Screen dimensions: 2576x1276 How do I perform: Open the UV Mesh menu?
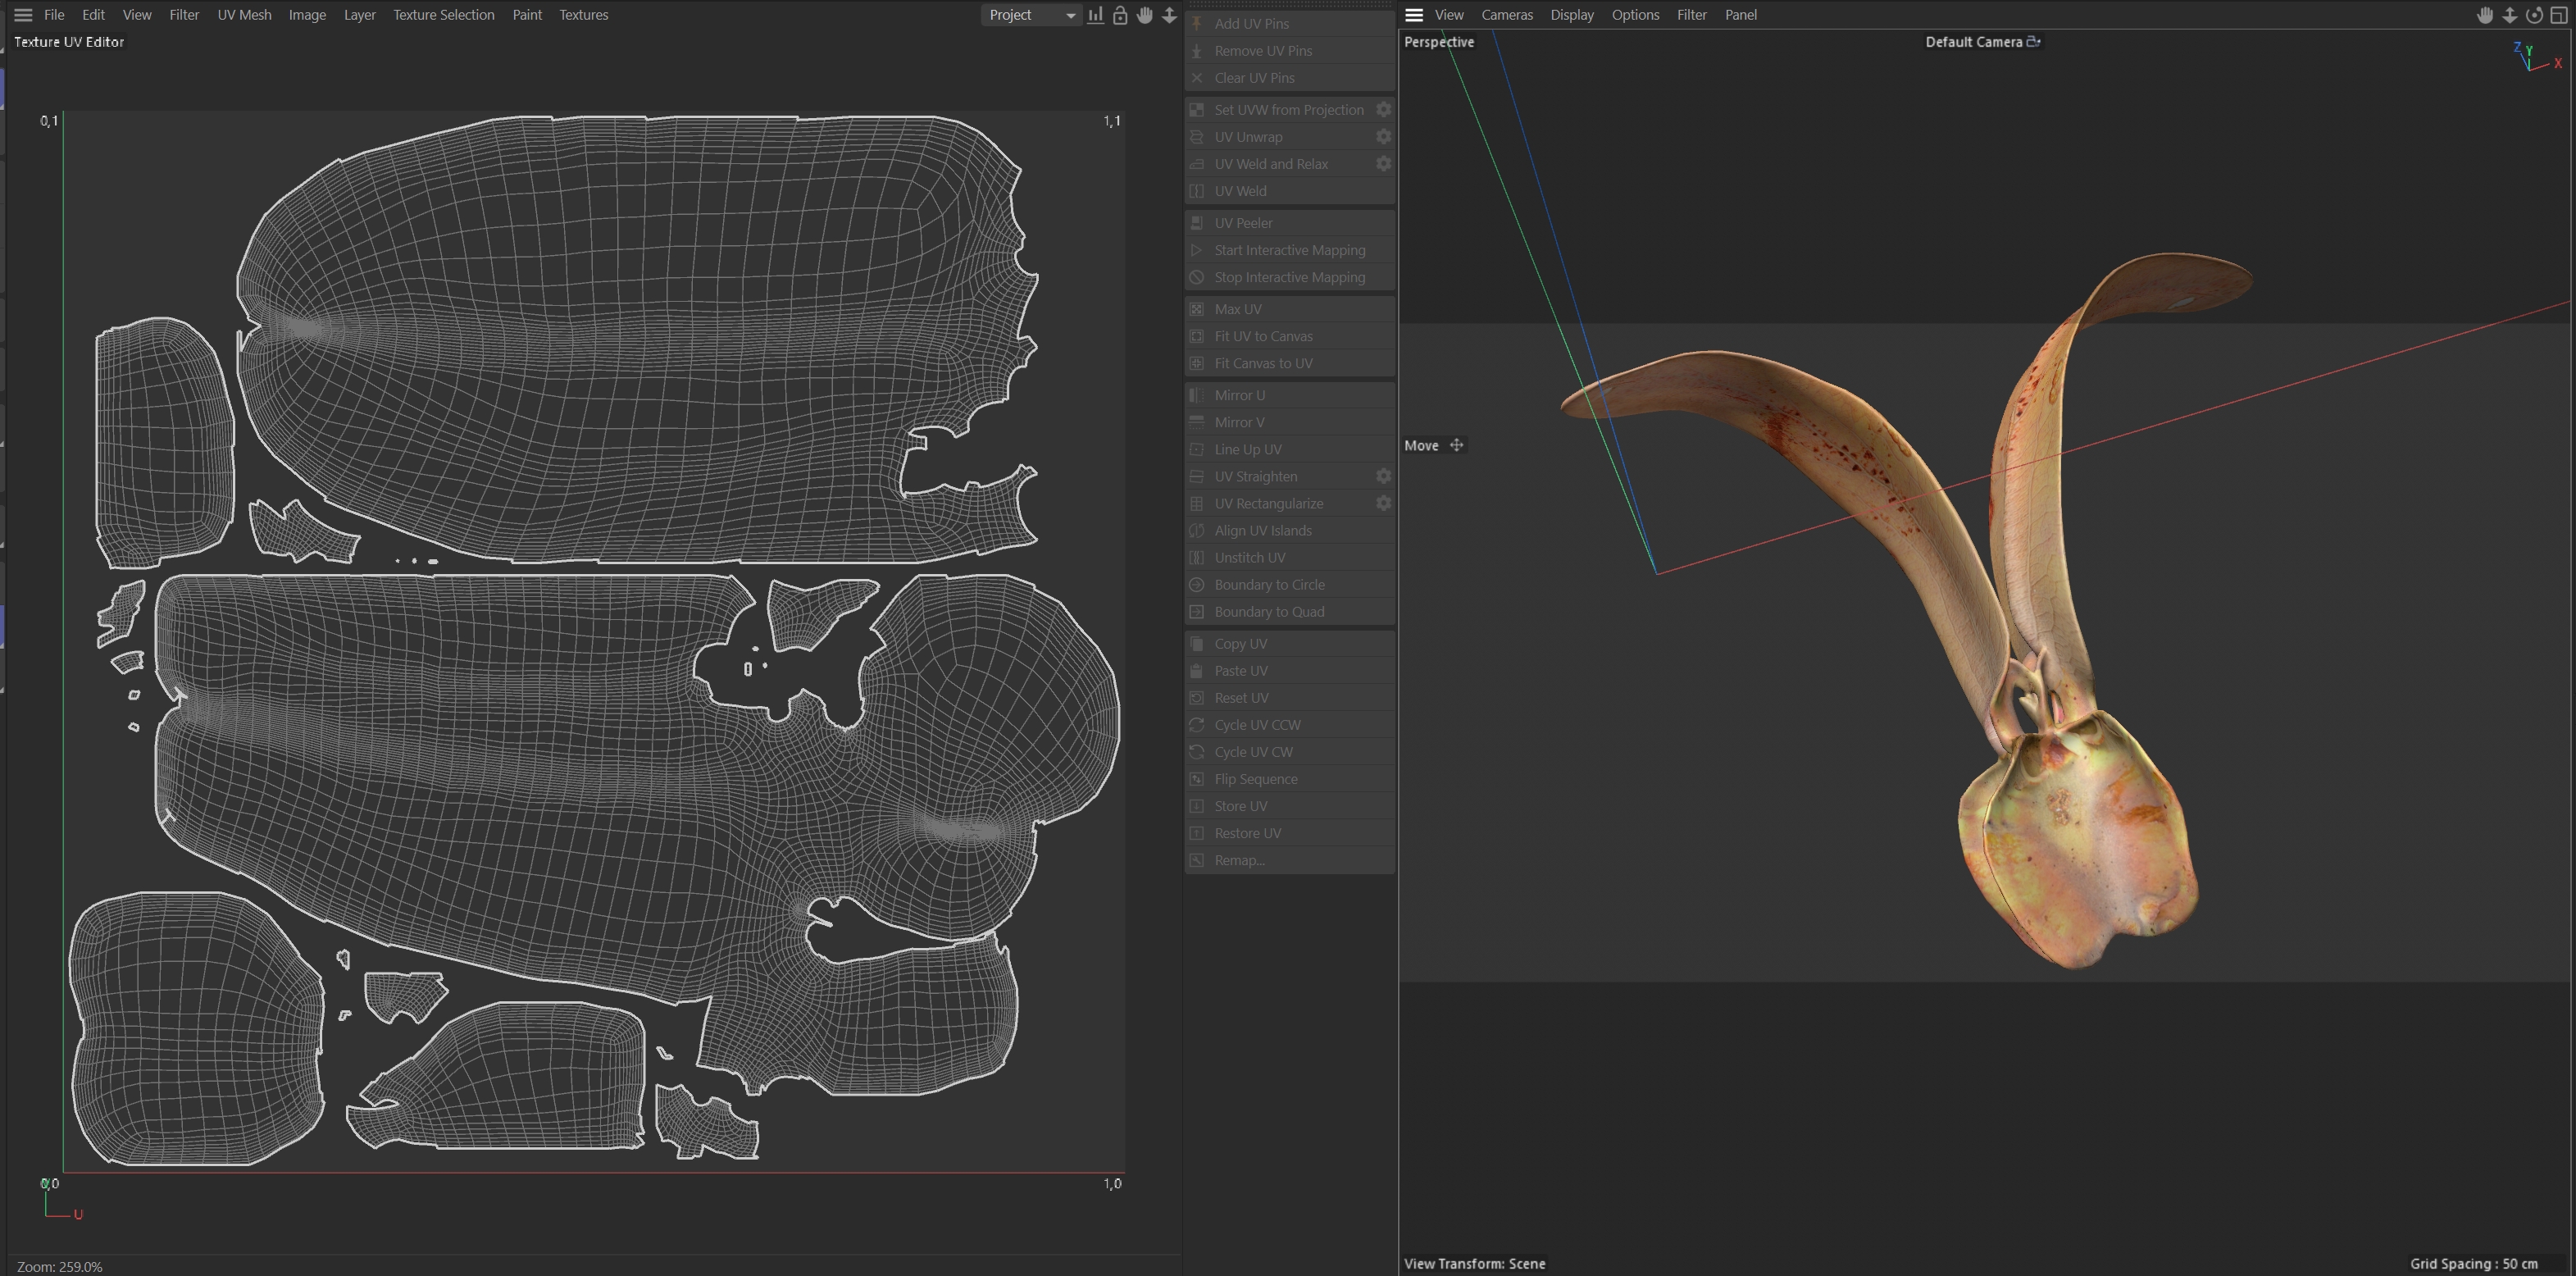tap(244, 15)
